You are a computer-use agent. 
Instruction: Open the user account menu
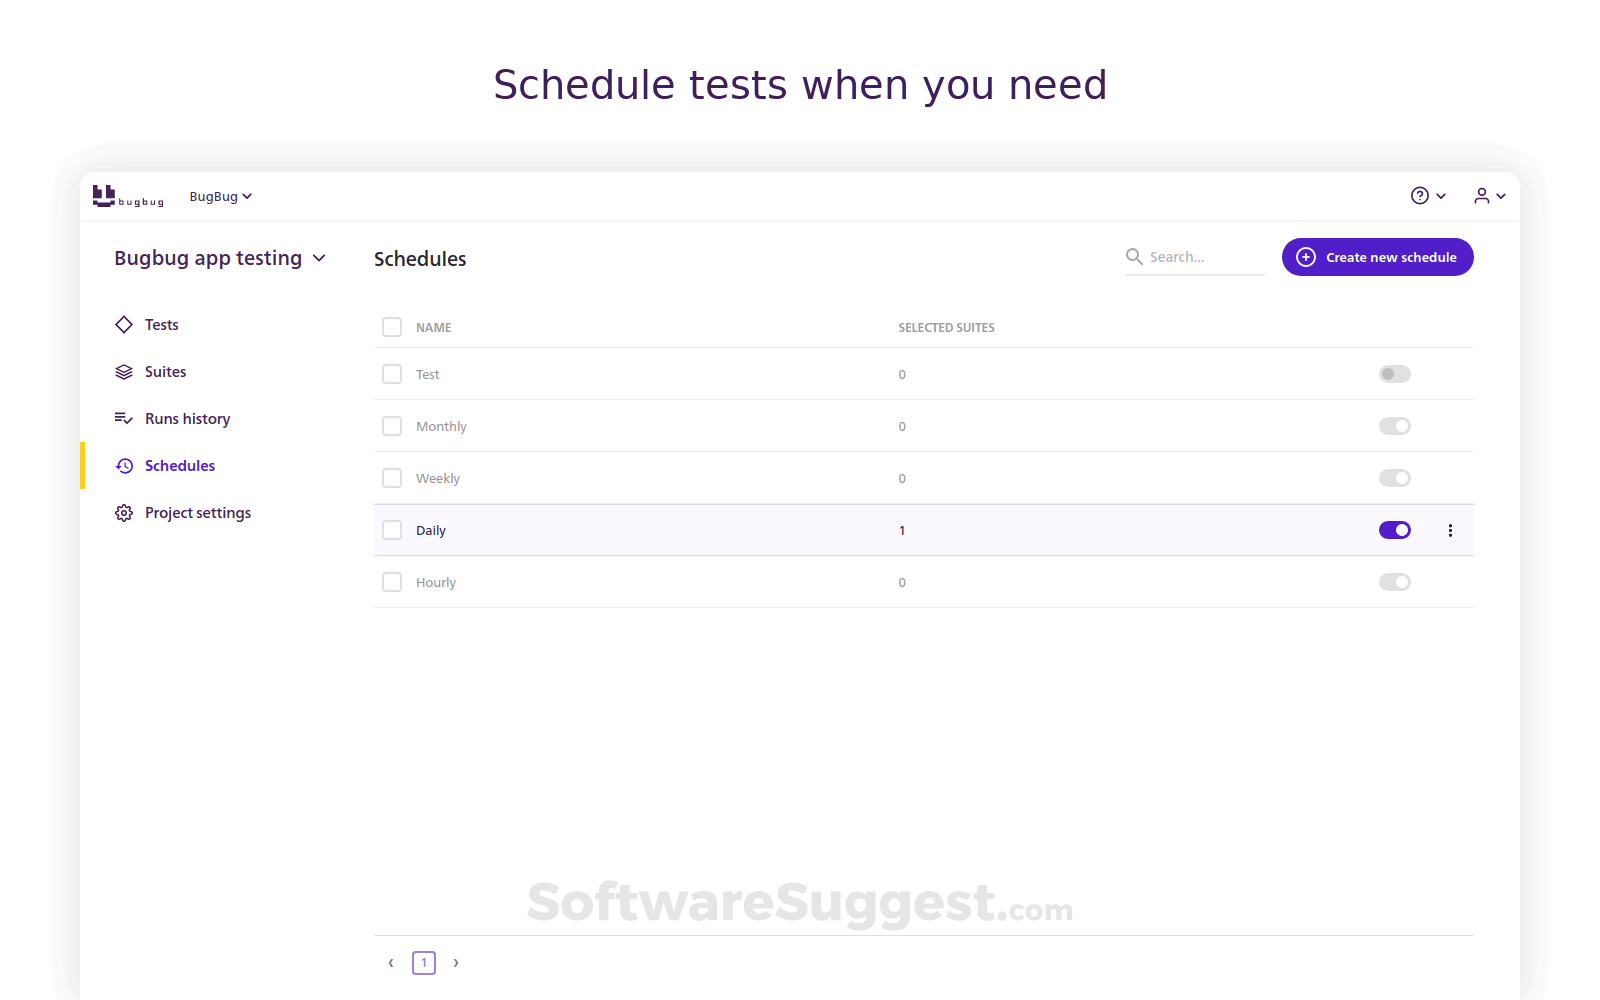click(1489, 195)
